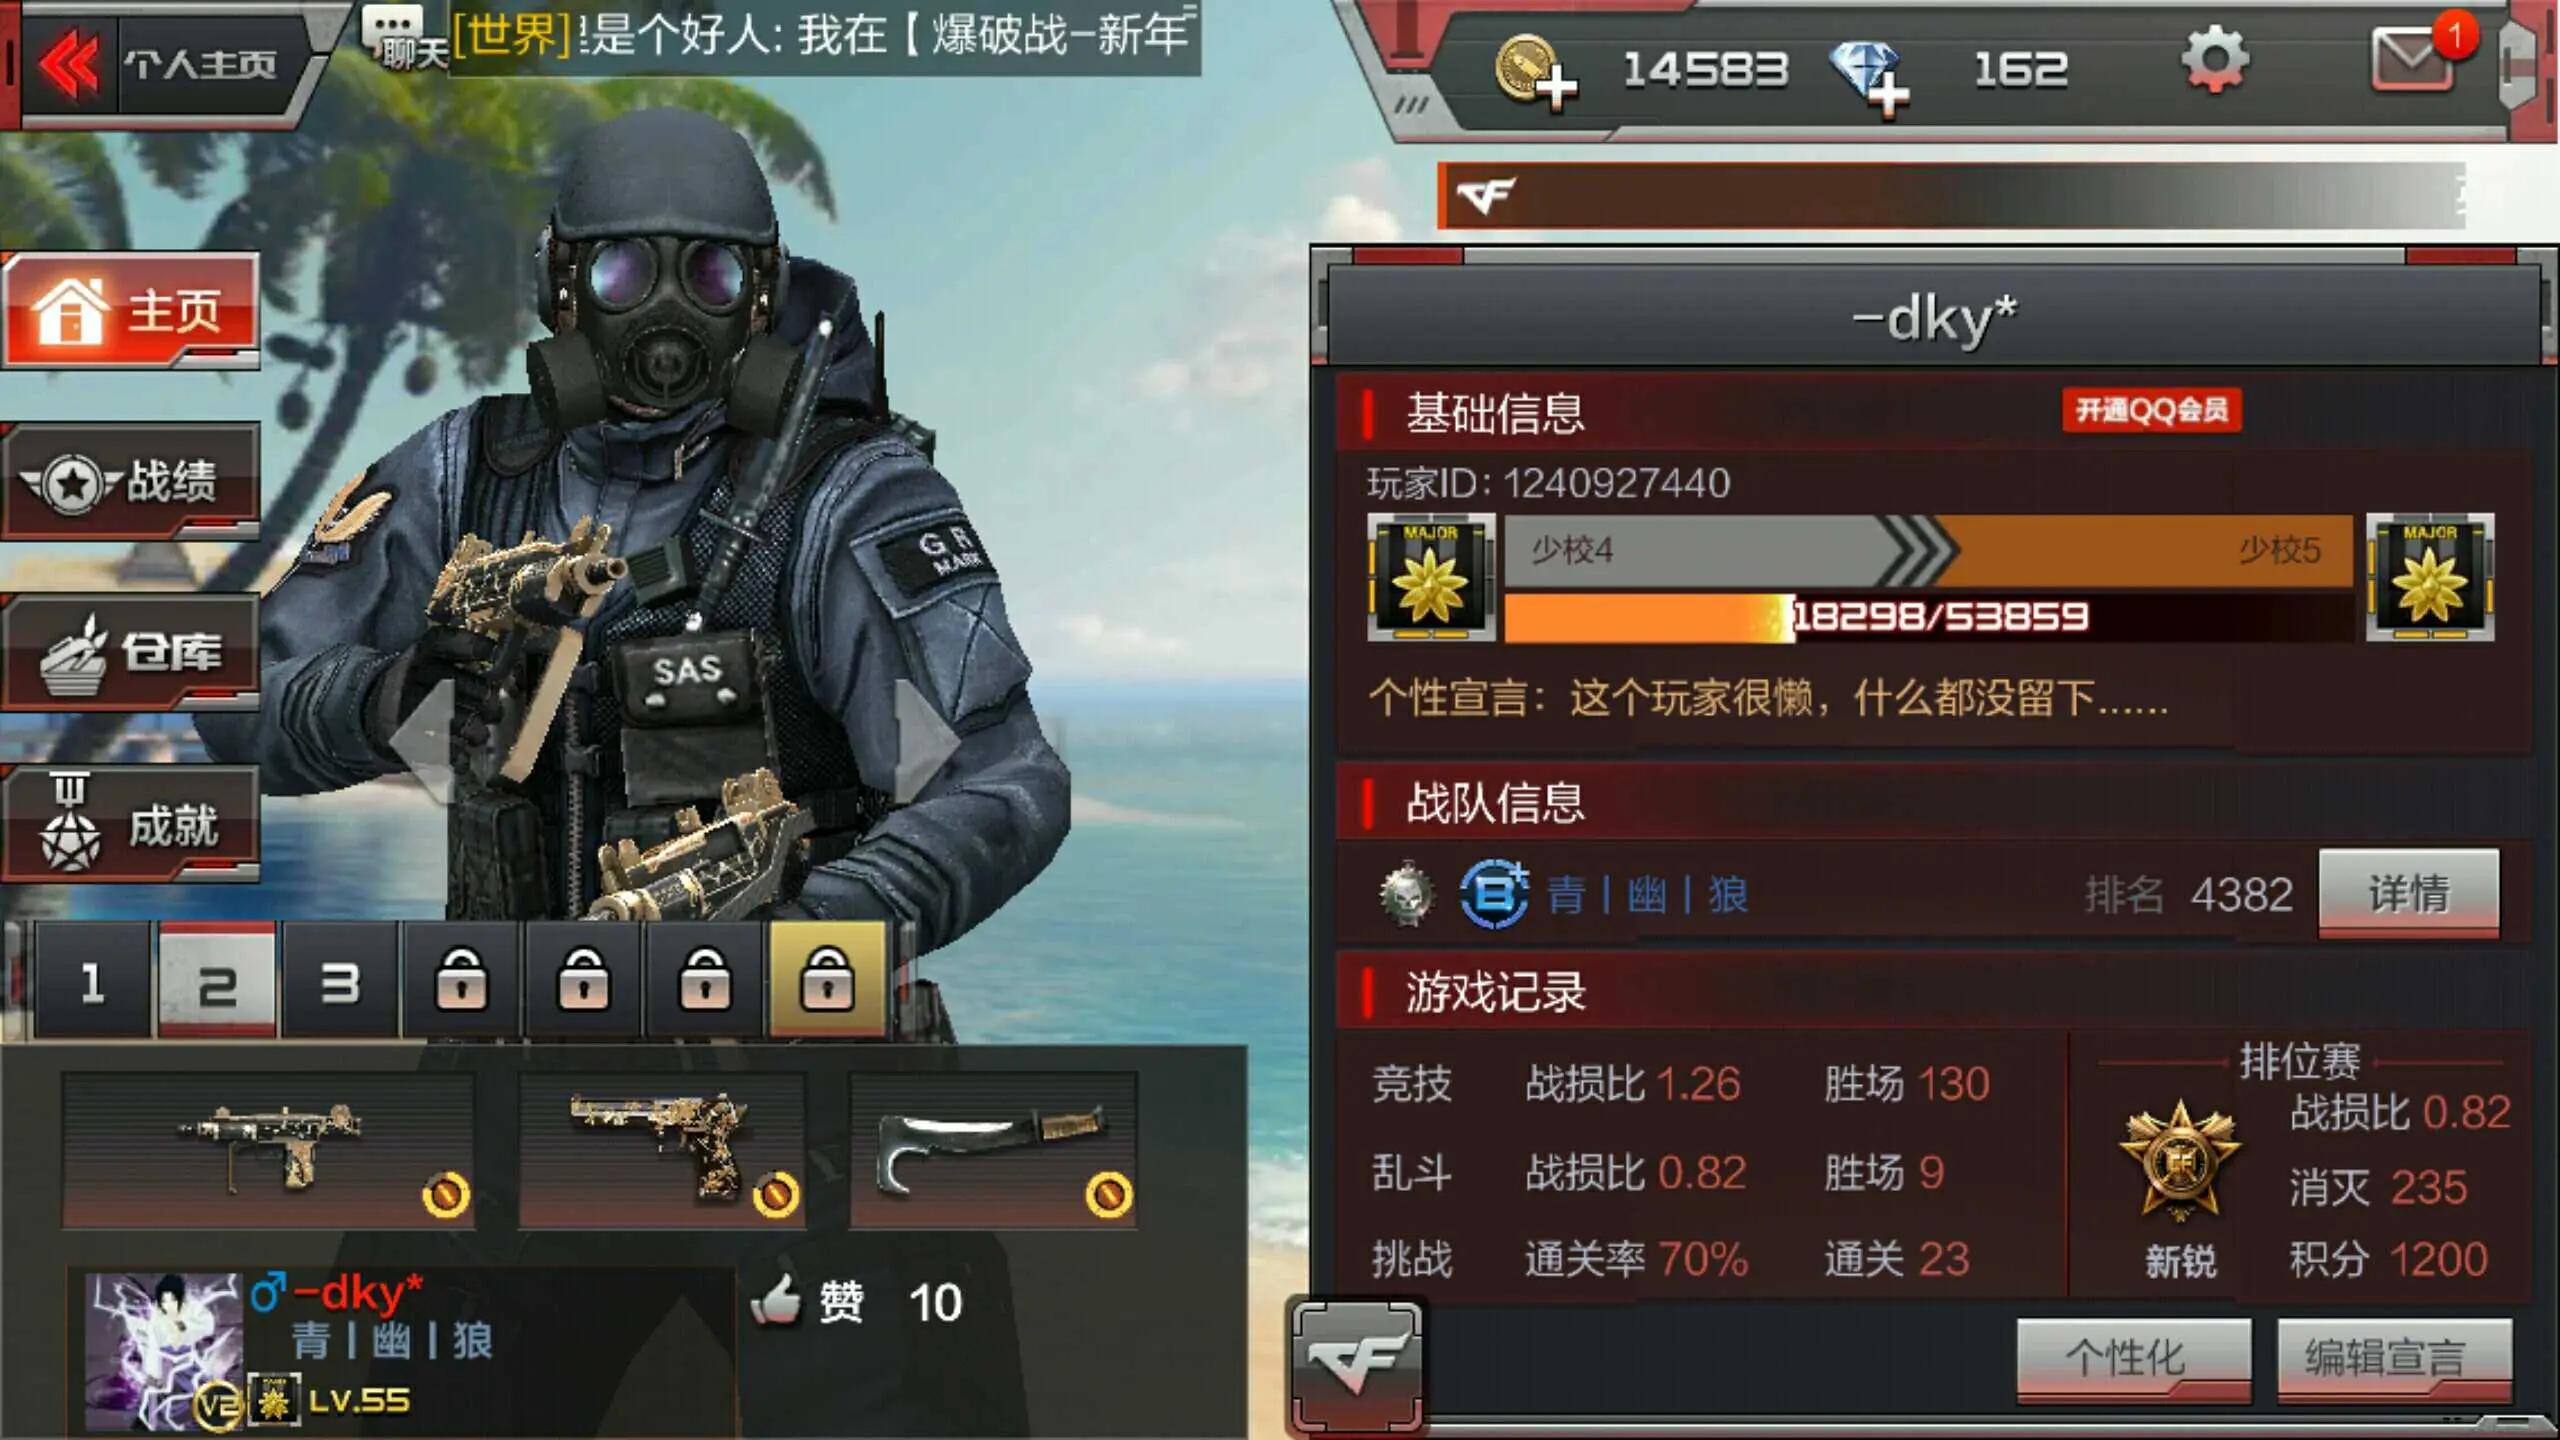
Task: Open the 战绩 tab
Action: click(131, 482)
